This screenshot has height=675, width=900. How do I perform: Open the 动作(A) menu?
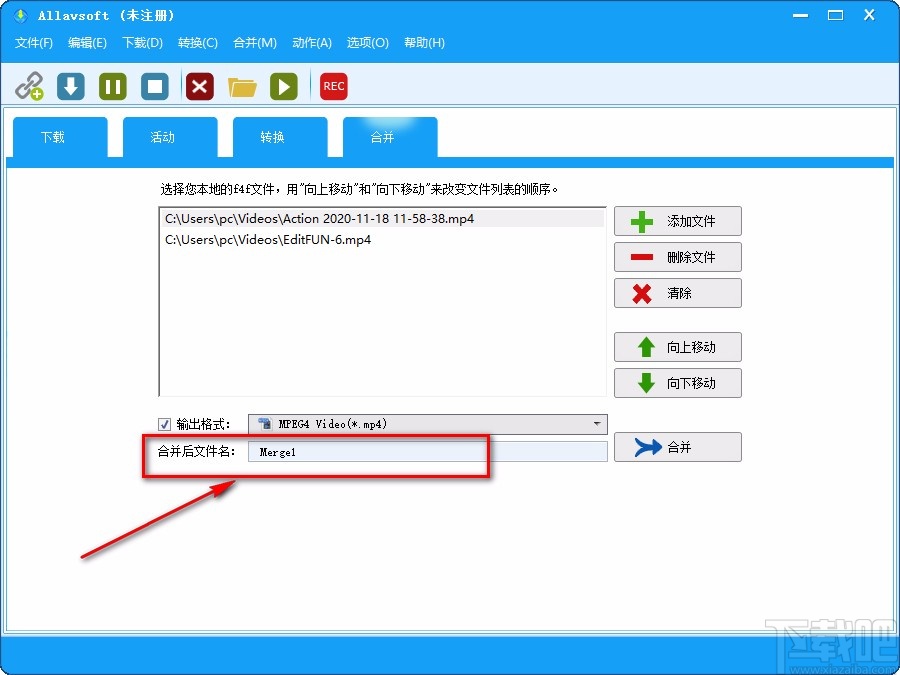tap(312, 42)
